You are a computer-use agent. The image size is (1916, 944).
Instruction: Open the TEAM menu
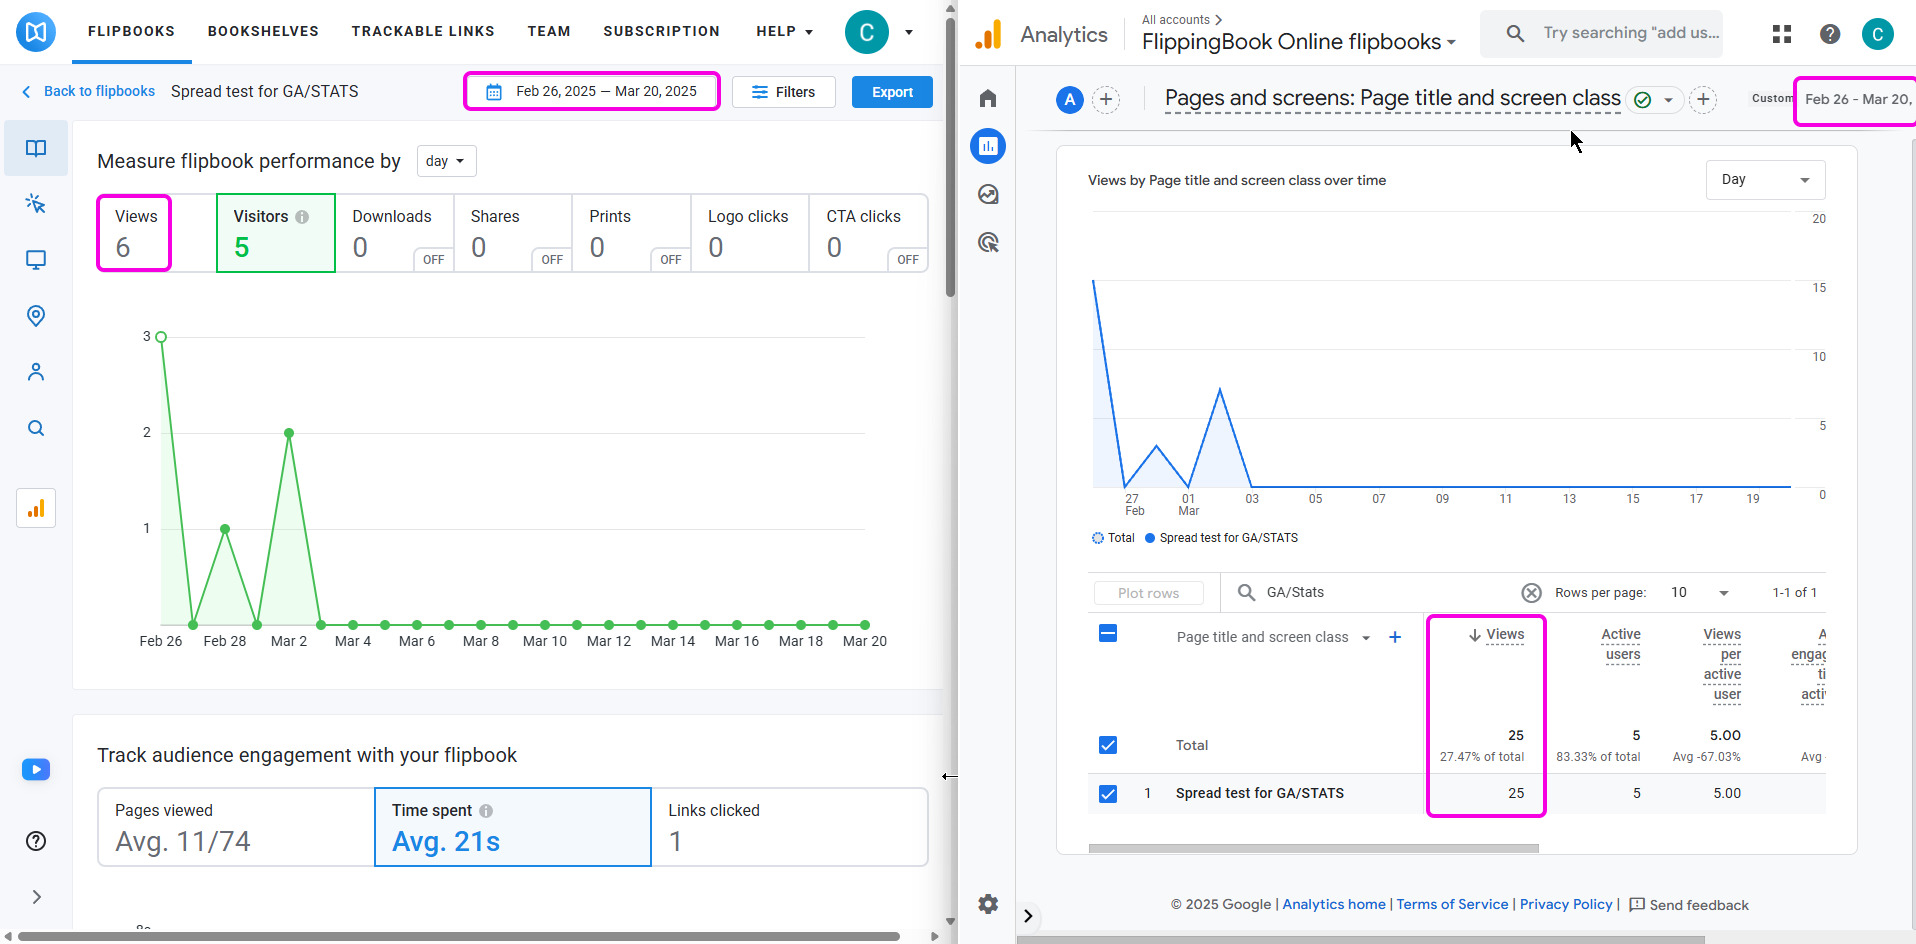[x=549, y=31]
